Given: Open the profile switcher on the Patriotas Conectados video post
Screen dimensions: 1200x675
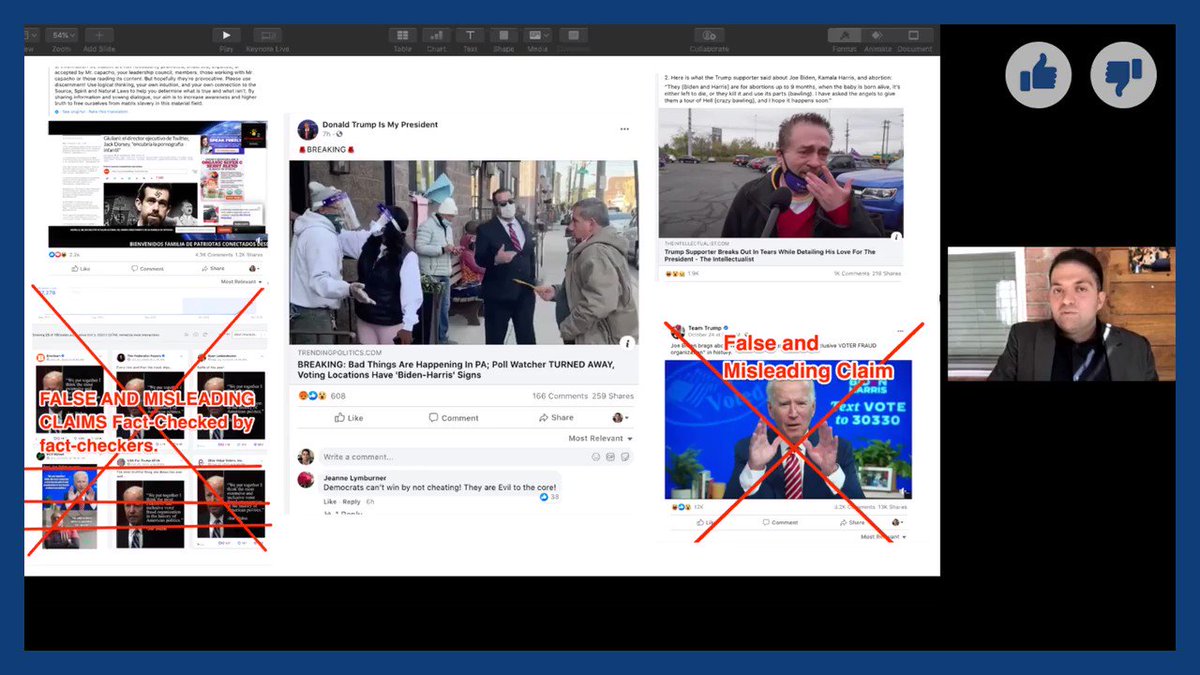Looking at the screenshot, I should 254,268.
